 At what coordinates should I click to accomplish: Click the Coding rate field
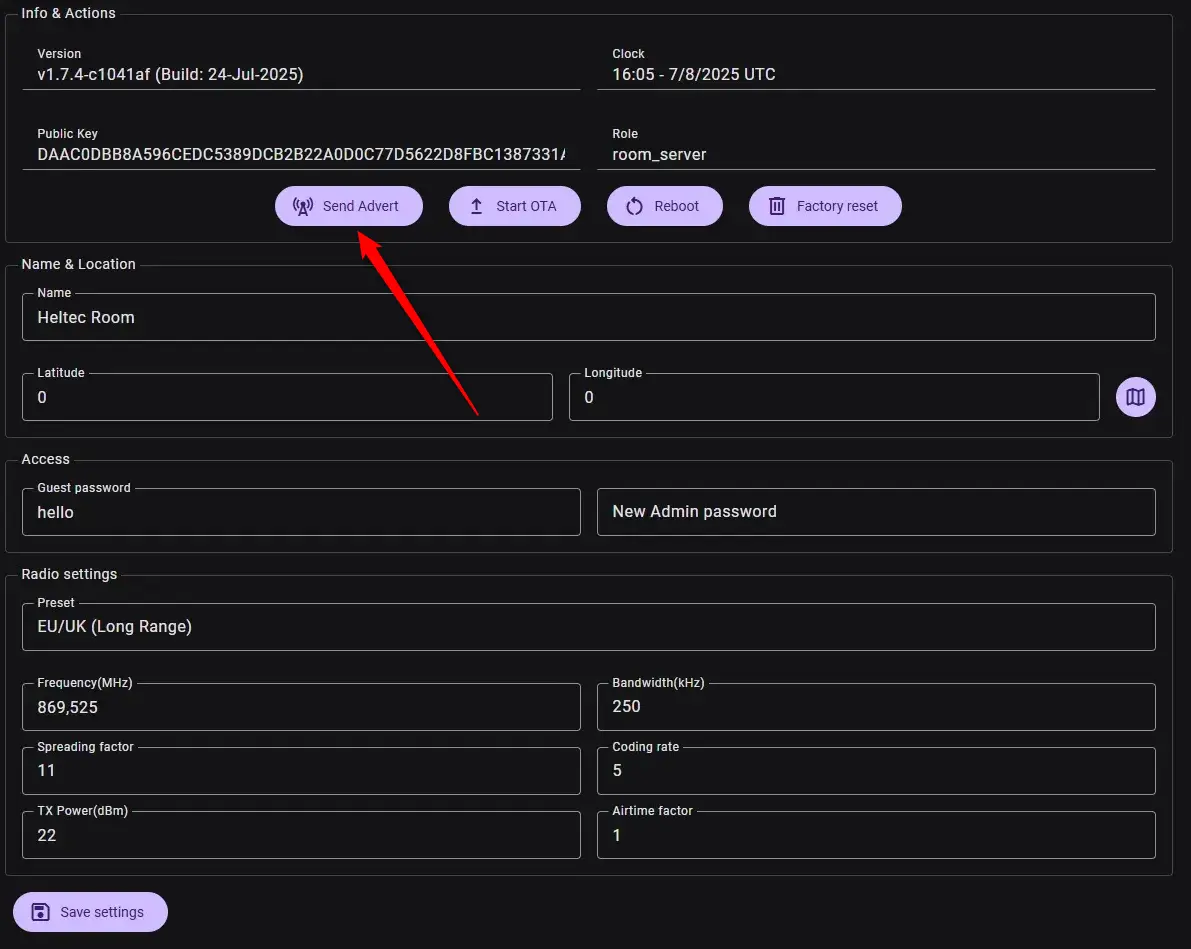pos(875,771)
